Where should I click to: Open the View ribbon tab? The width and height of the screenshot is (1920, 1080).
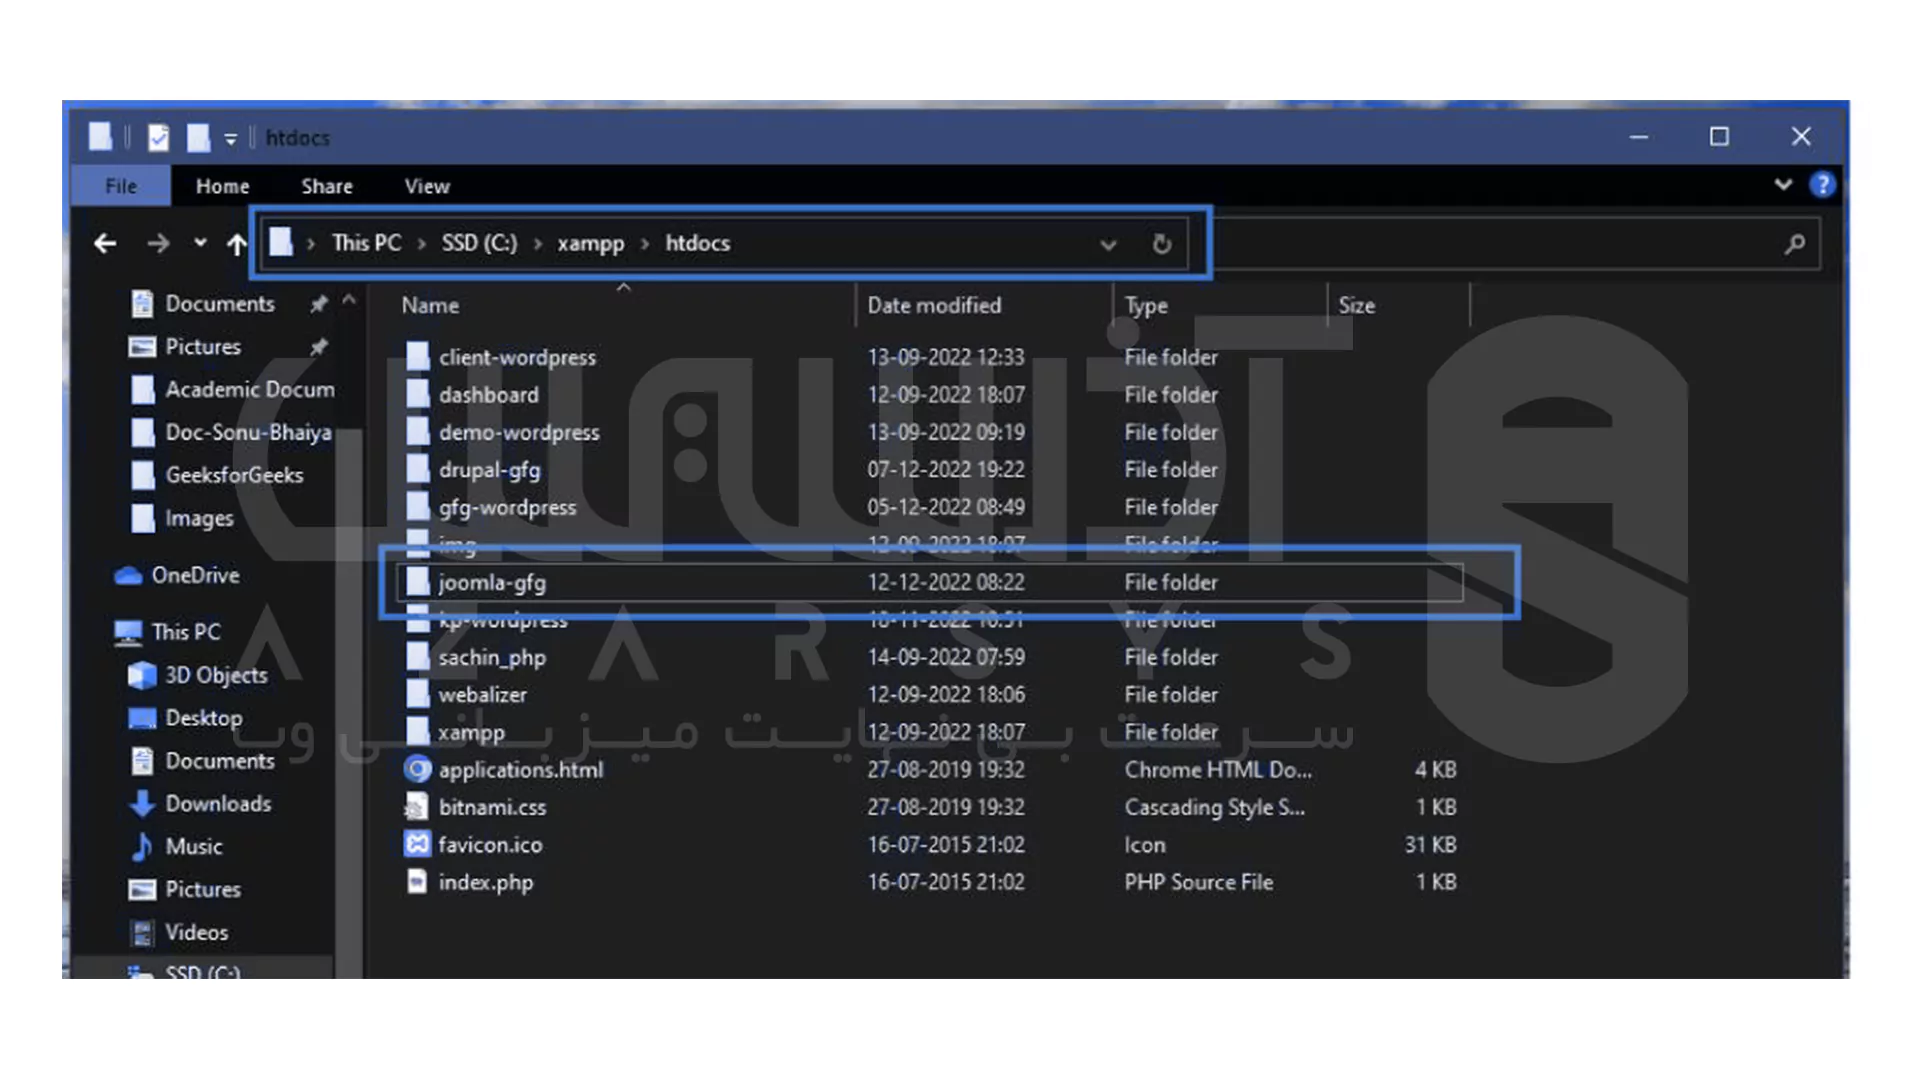pos(427,186)
